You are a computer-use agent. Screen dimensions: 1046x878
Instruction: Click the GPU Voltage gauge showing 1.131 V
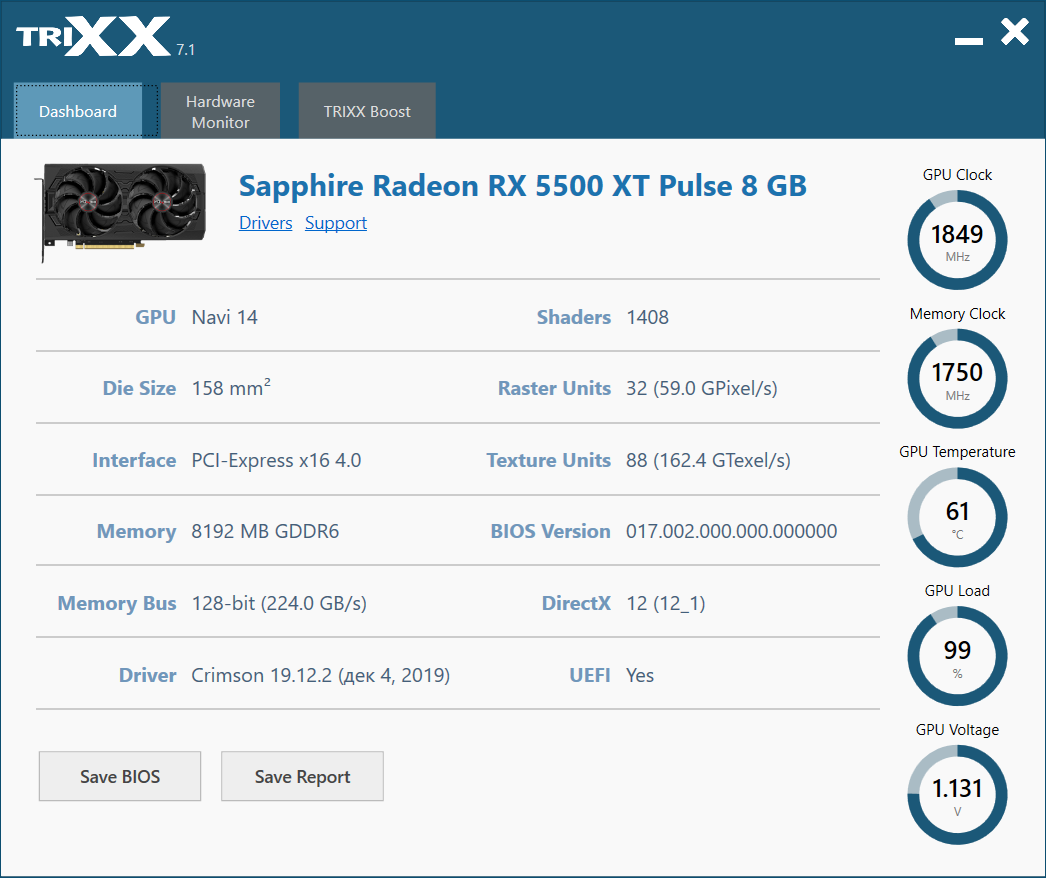coord(957,795)
